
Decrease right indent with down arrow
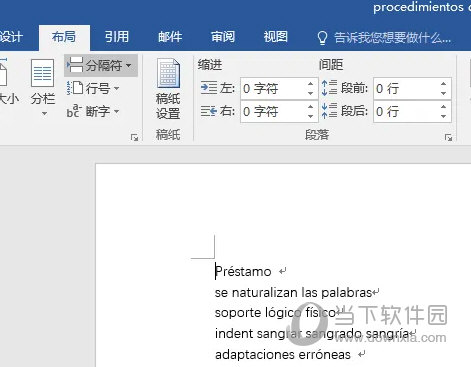(x=311, y=116)
